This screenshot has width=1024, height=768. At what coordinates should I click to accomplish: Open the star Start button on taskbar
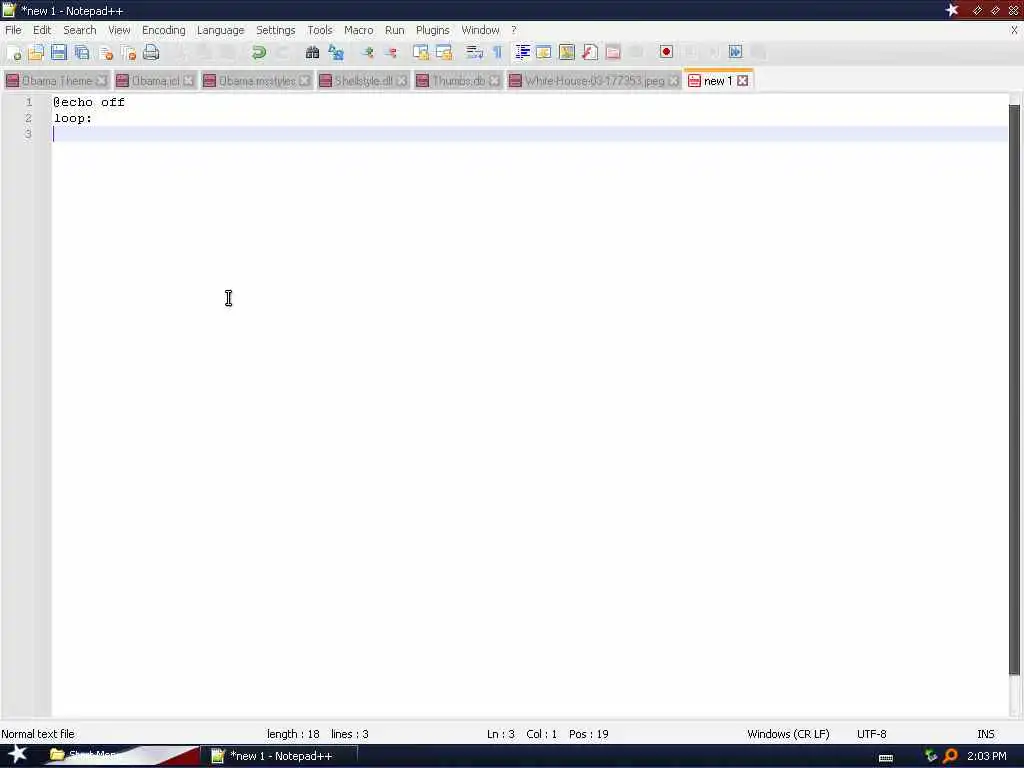click(x=18, y=754)
